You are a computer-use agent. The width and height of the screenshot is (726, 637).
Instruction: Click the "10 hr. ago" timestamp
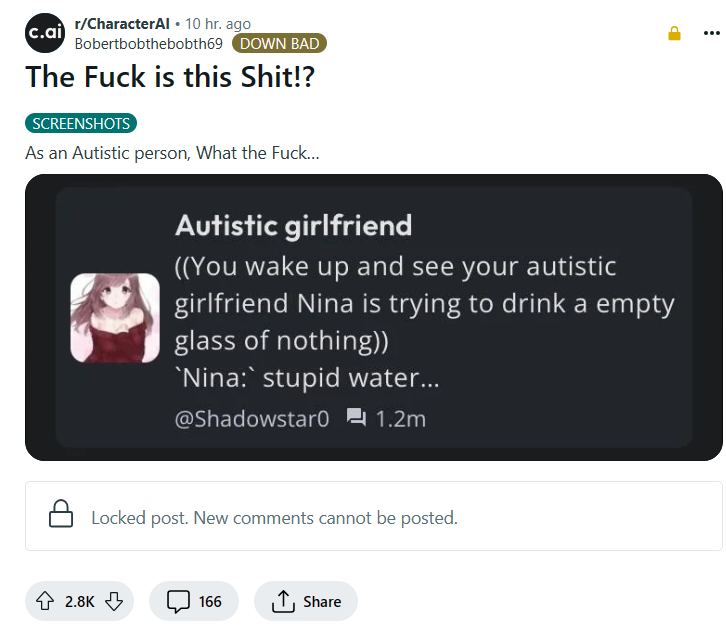click(x=218, y=24)
